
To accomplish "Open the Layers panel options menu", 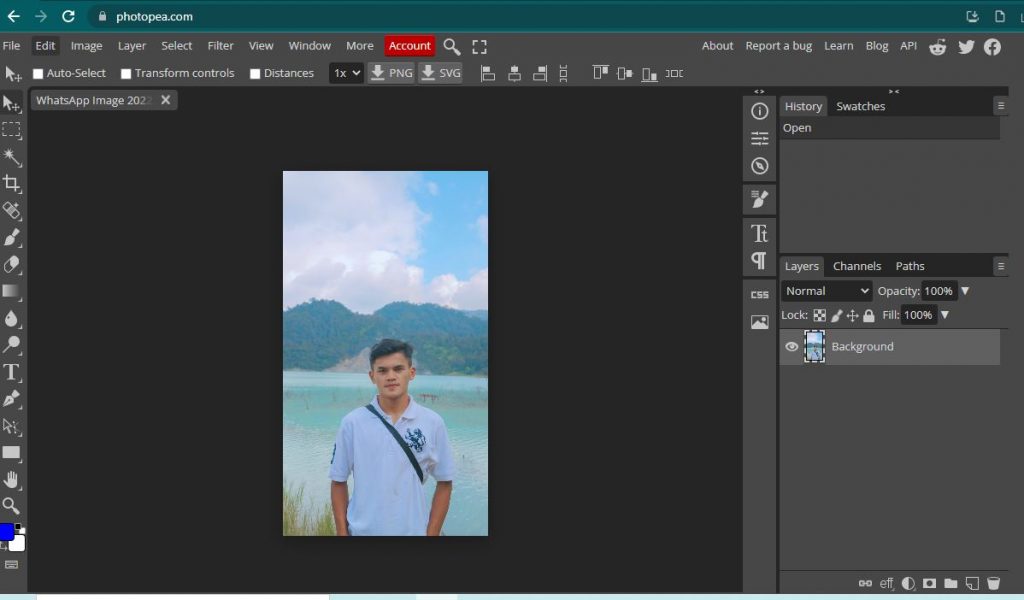I will (x=1000, y=266).
